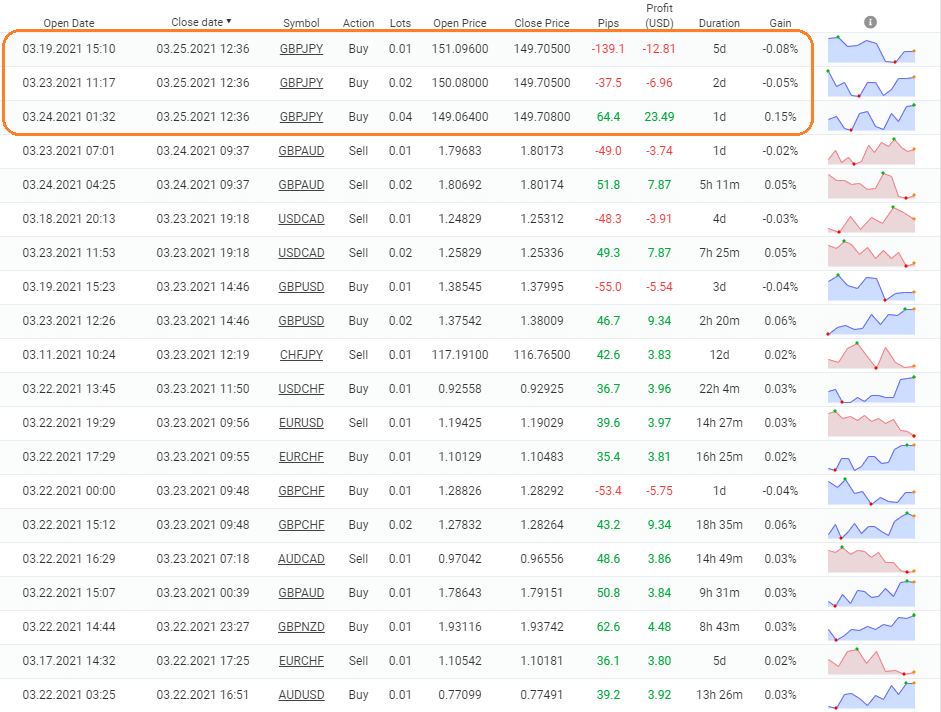The height and width of the screenshot is (712, 941).
Task: Click the mini chart for the CHFJPY trade
Action: [x=871, y=355]
